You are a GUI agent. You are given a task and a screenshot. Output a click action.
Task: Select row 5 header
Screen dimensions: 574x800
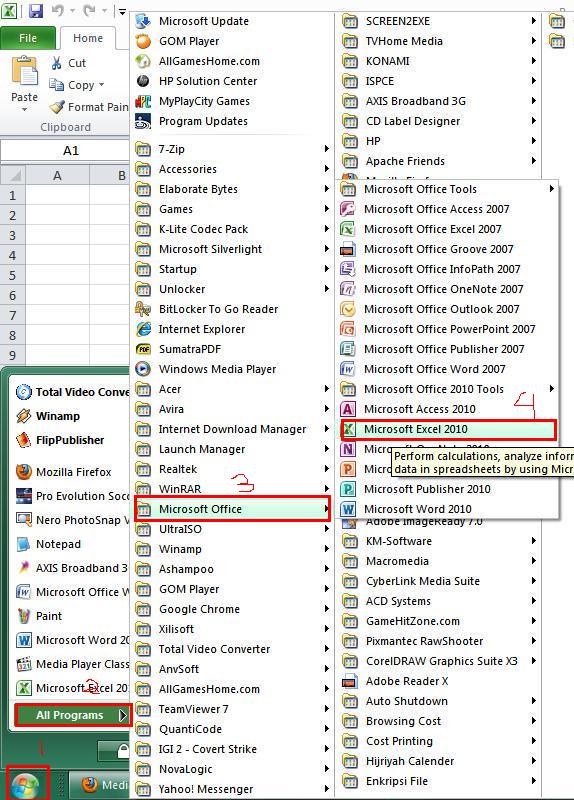tap(13, 276)
